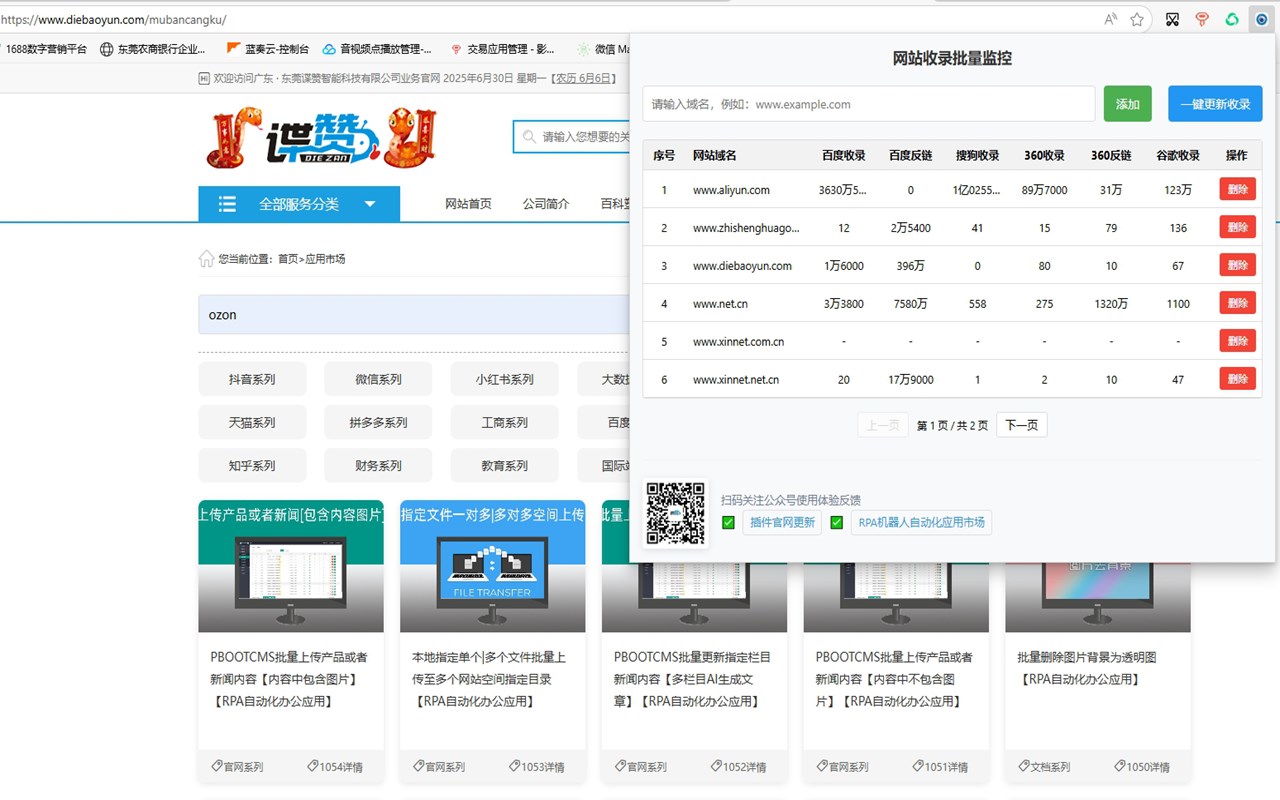Click the 谷歌收录 column header
Viewport: 1280px width, 800px height.
[1178, 155]
